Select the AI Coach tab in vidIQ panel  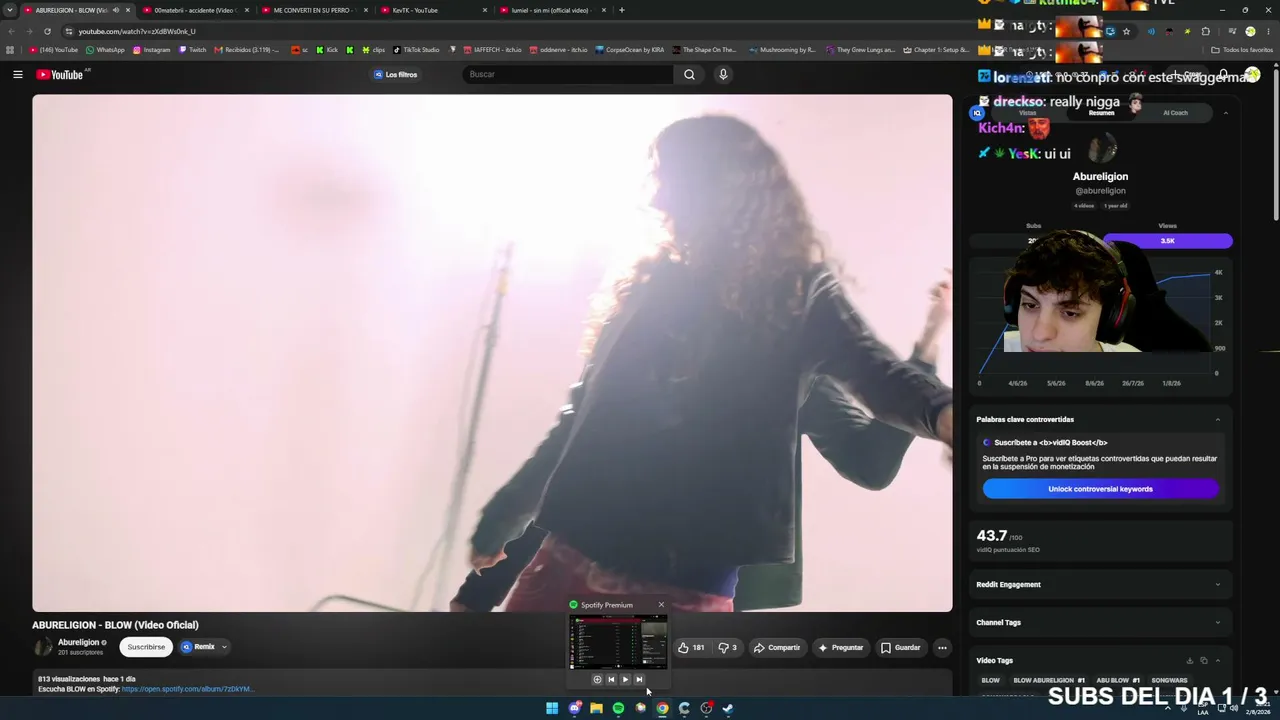pos(1175,113)
